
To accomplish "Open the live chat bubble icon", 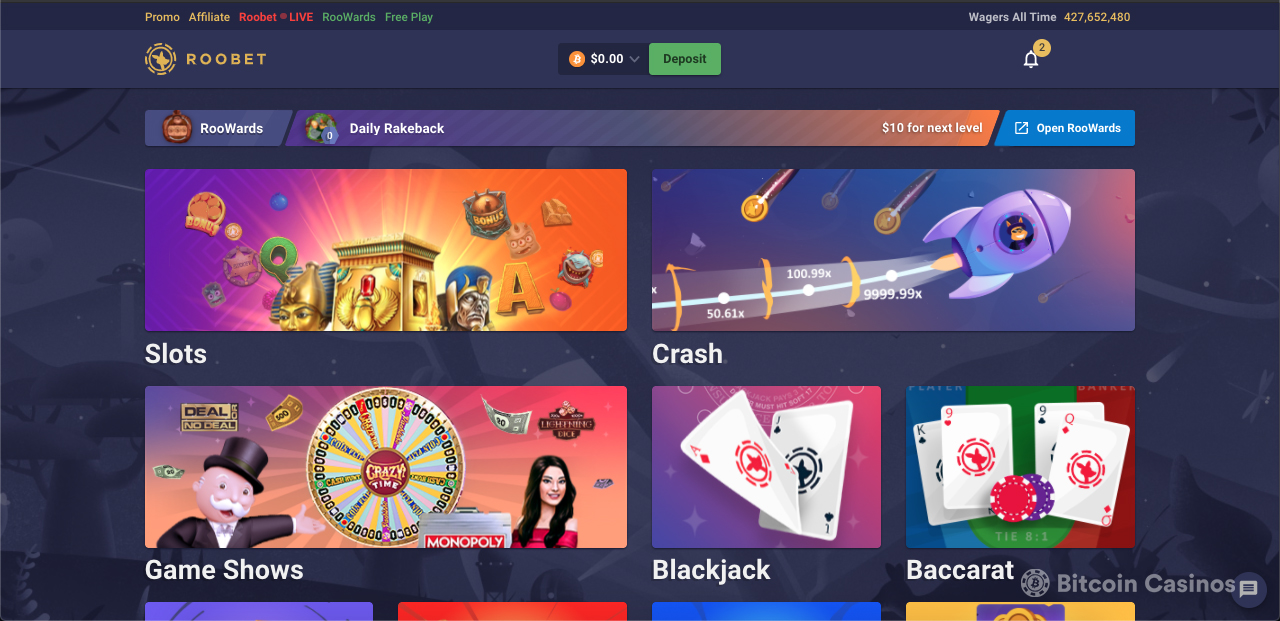I will (x=1248, y=590).
